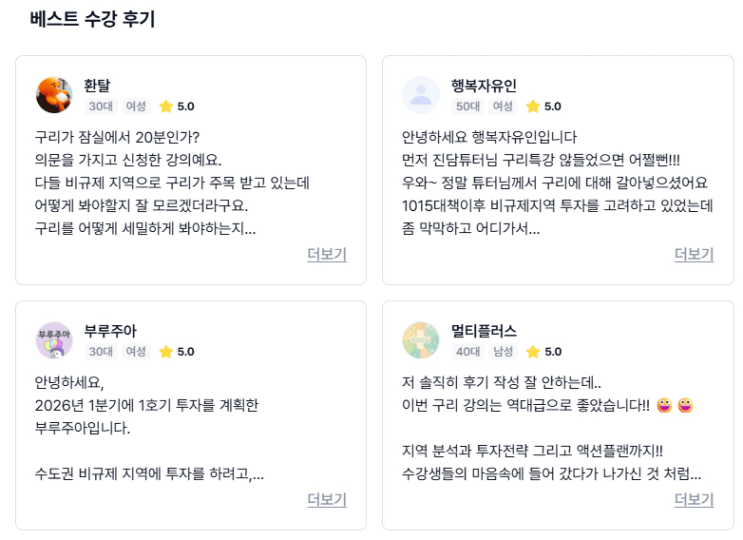Expand 환탈's review with 더보기

click(x=326, y=254)
